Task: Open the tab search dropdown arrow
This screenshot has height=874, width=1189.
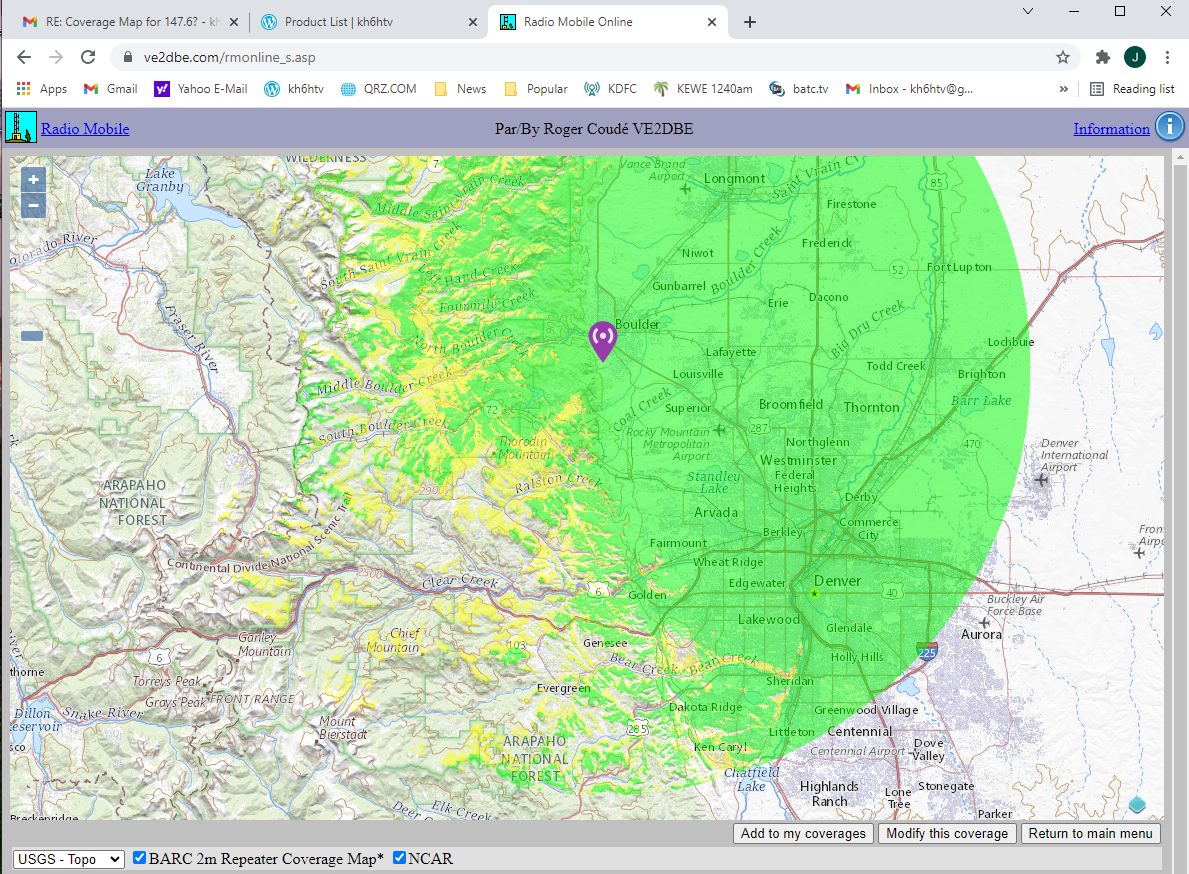Action: coord(1027,11)
